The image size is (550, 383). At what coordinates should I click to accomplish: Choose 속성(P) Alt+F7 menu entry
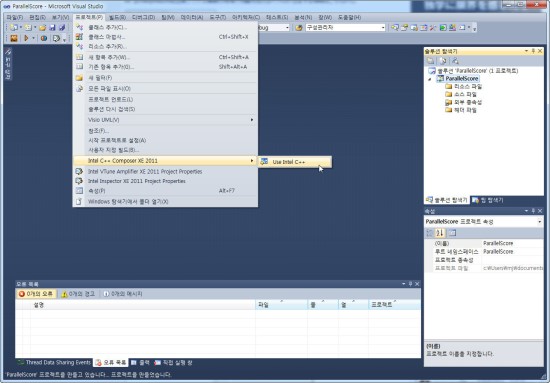[x=165, y=191]
